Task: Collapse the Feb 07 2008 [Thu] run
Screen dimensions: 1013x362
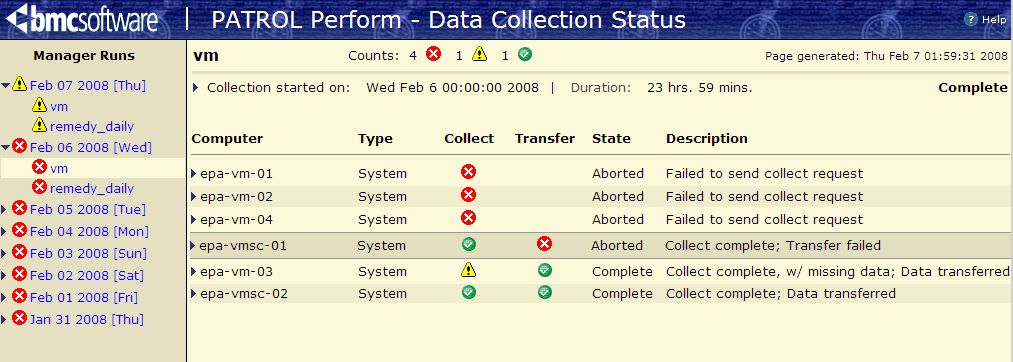Action: [5, 85]
